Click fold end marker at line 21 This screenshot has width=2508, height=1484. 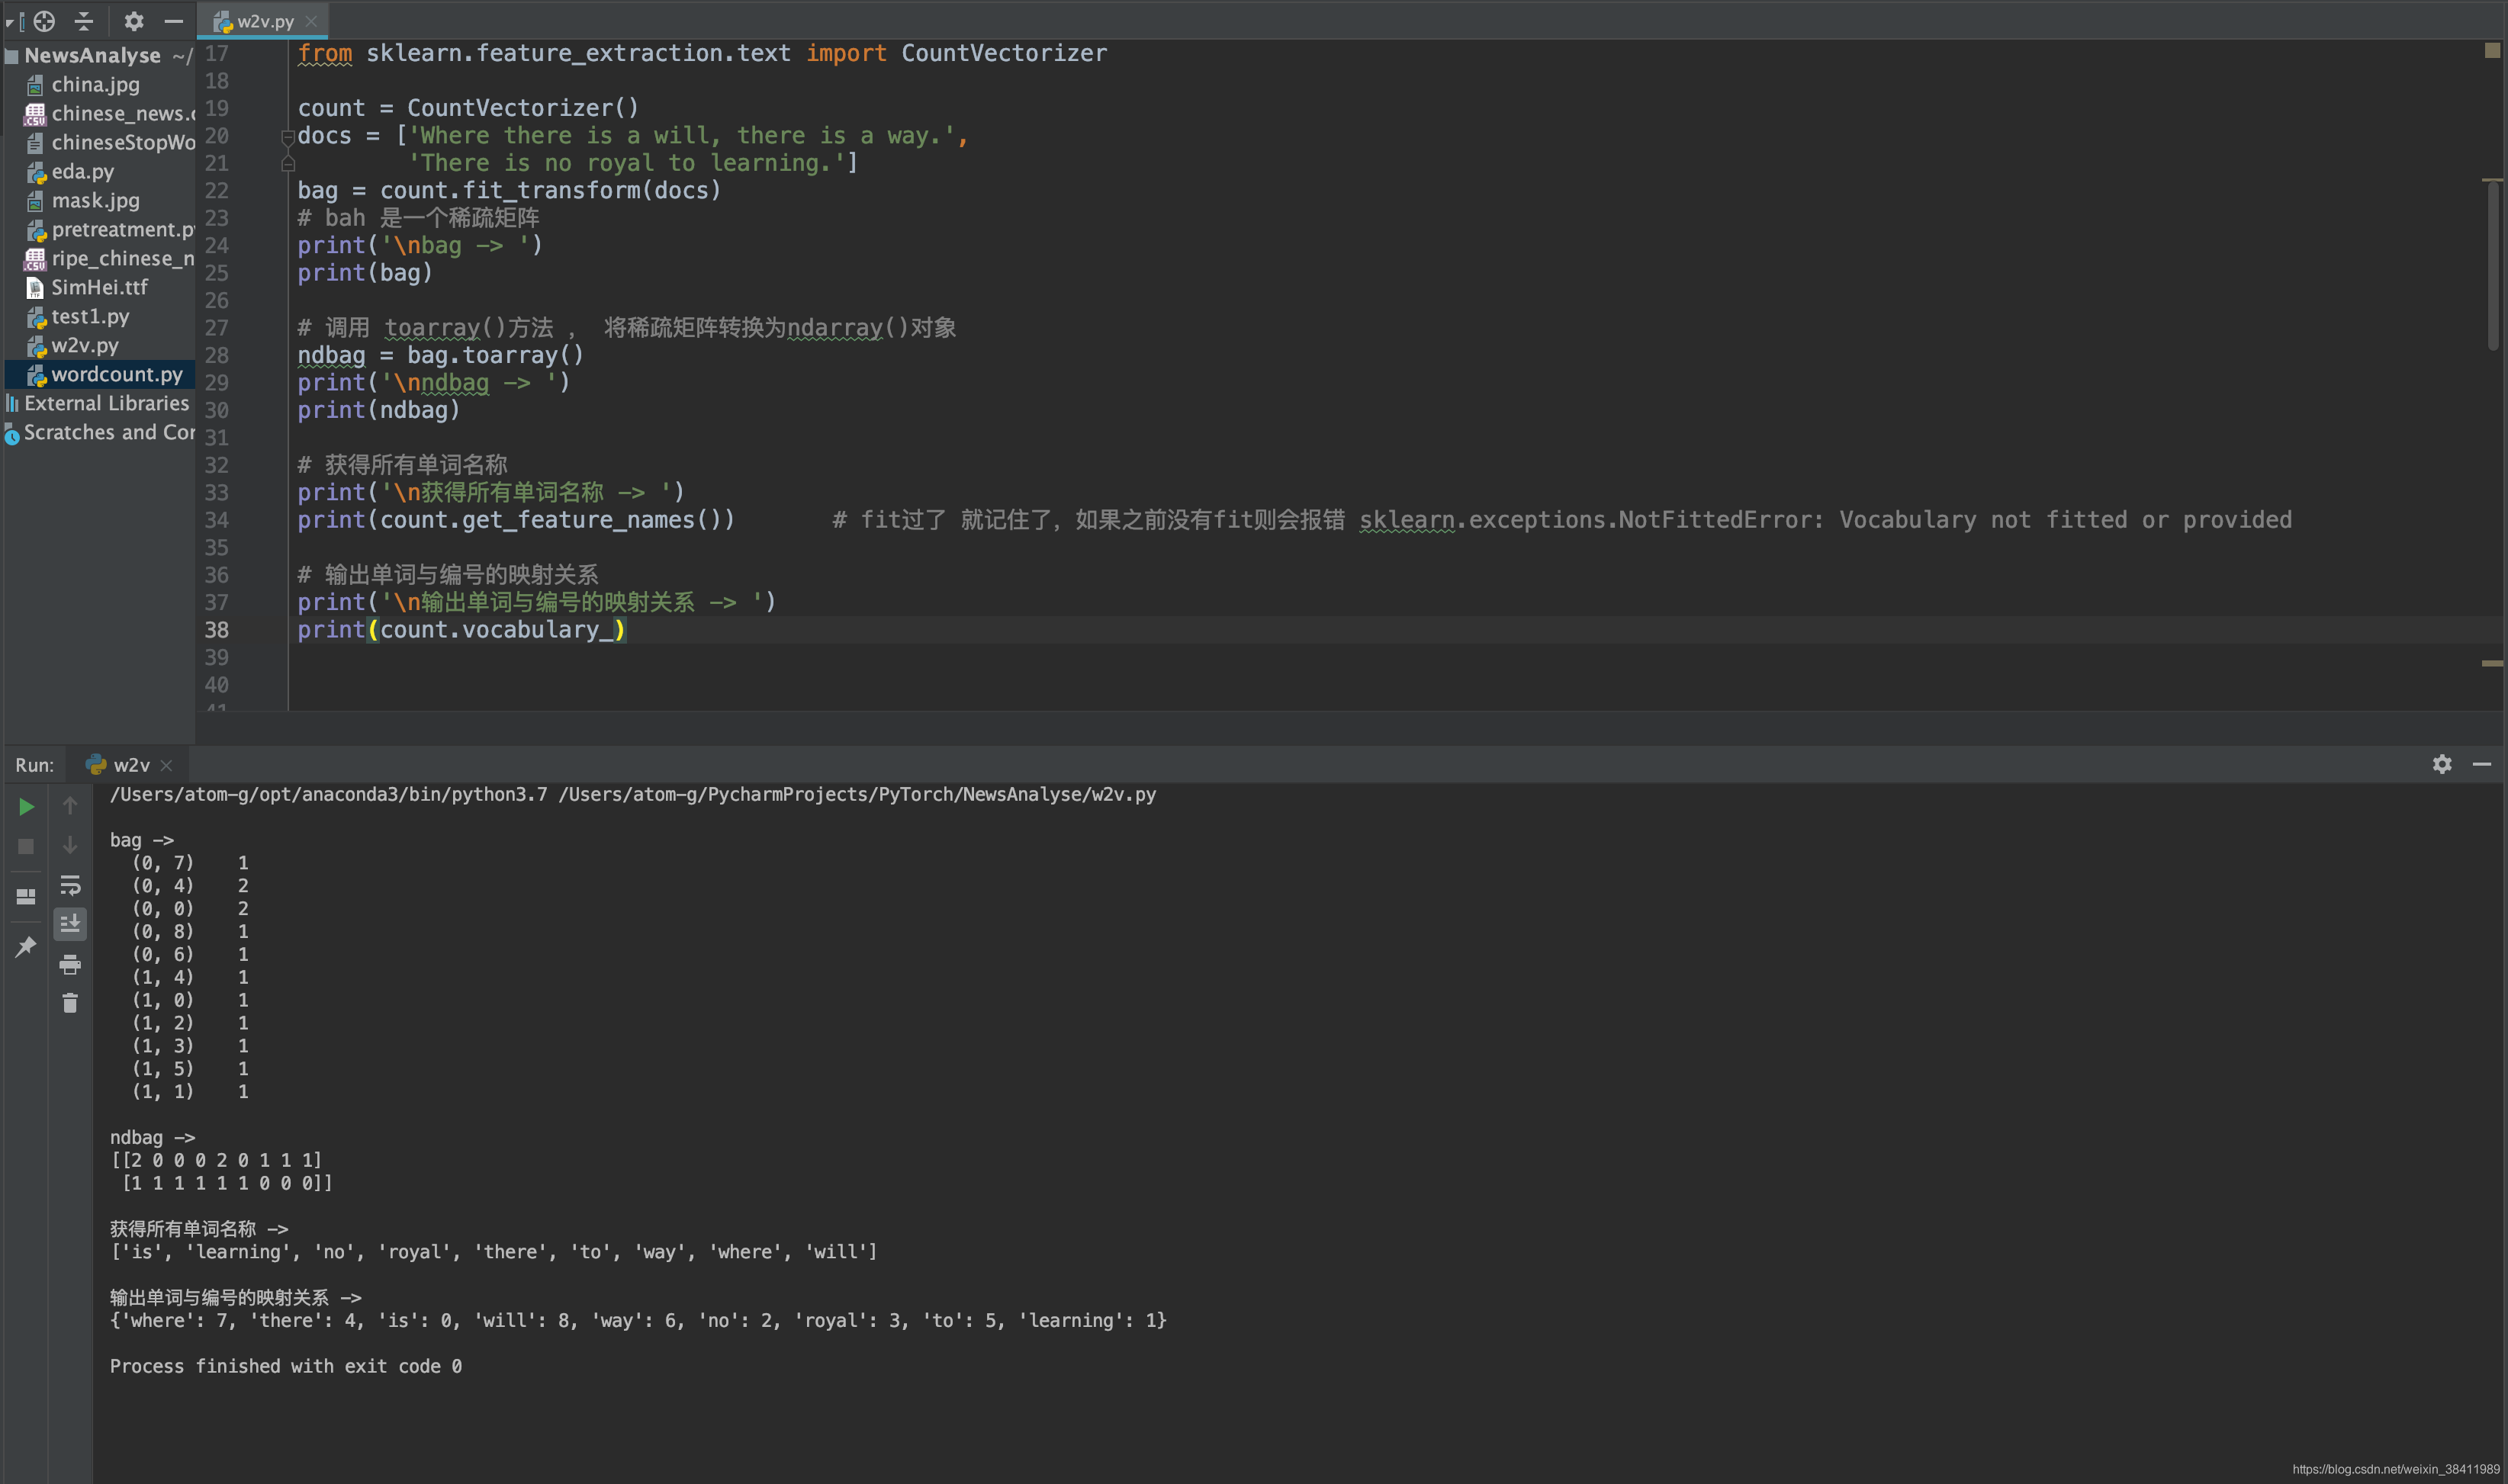288,163
